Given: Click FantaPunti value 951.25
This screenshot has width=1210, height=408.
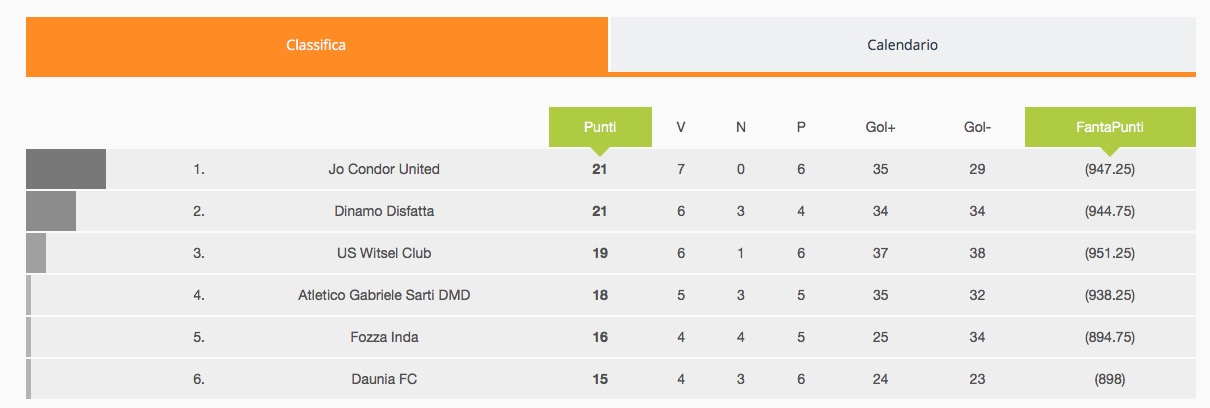Looking at the screenshot, I should point(1110,253).
